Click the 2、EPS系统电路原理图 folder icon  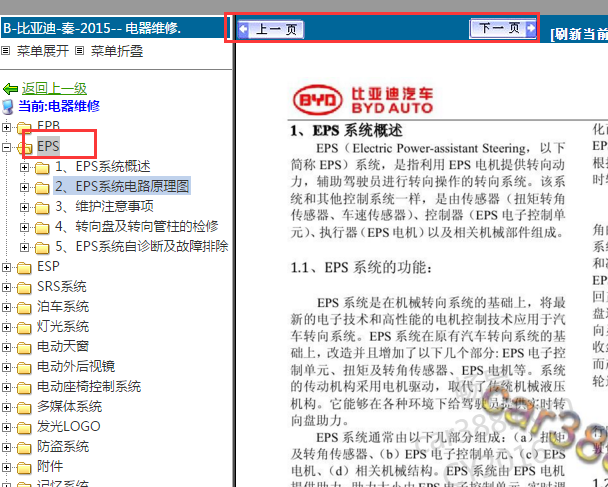42,188
